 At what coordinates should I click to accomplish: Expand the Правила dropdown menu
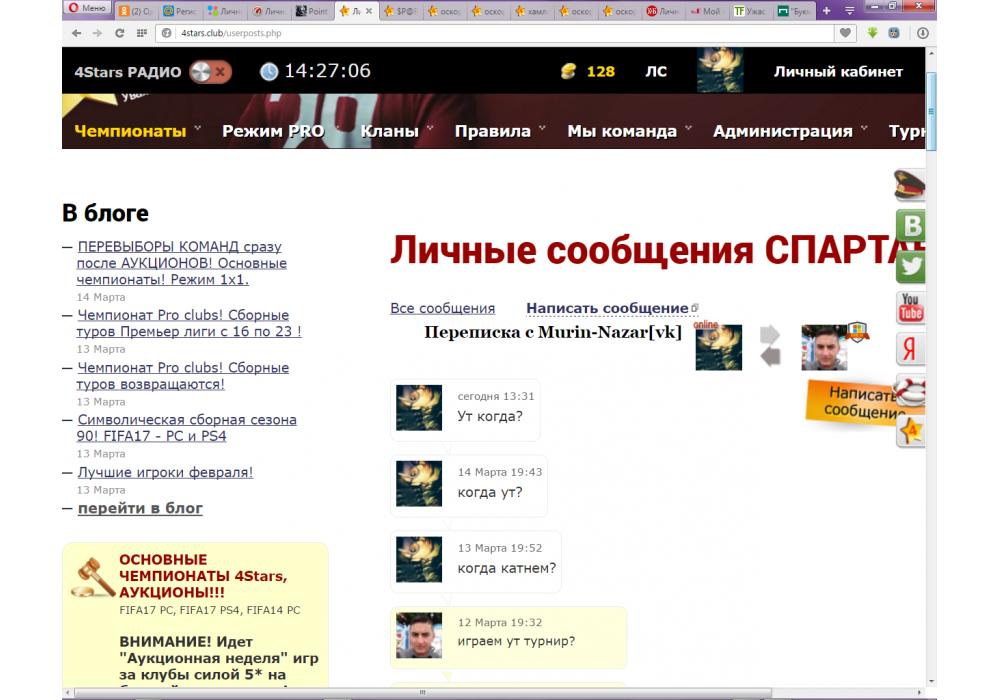click(542, 130)
